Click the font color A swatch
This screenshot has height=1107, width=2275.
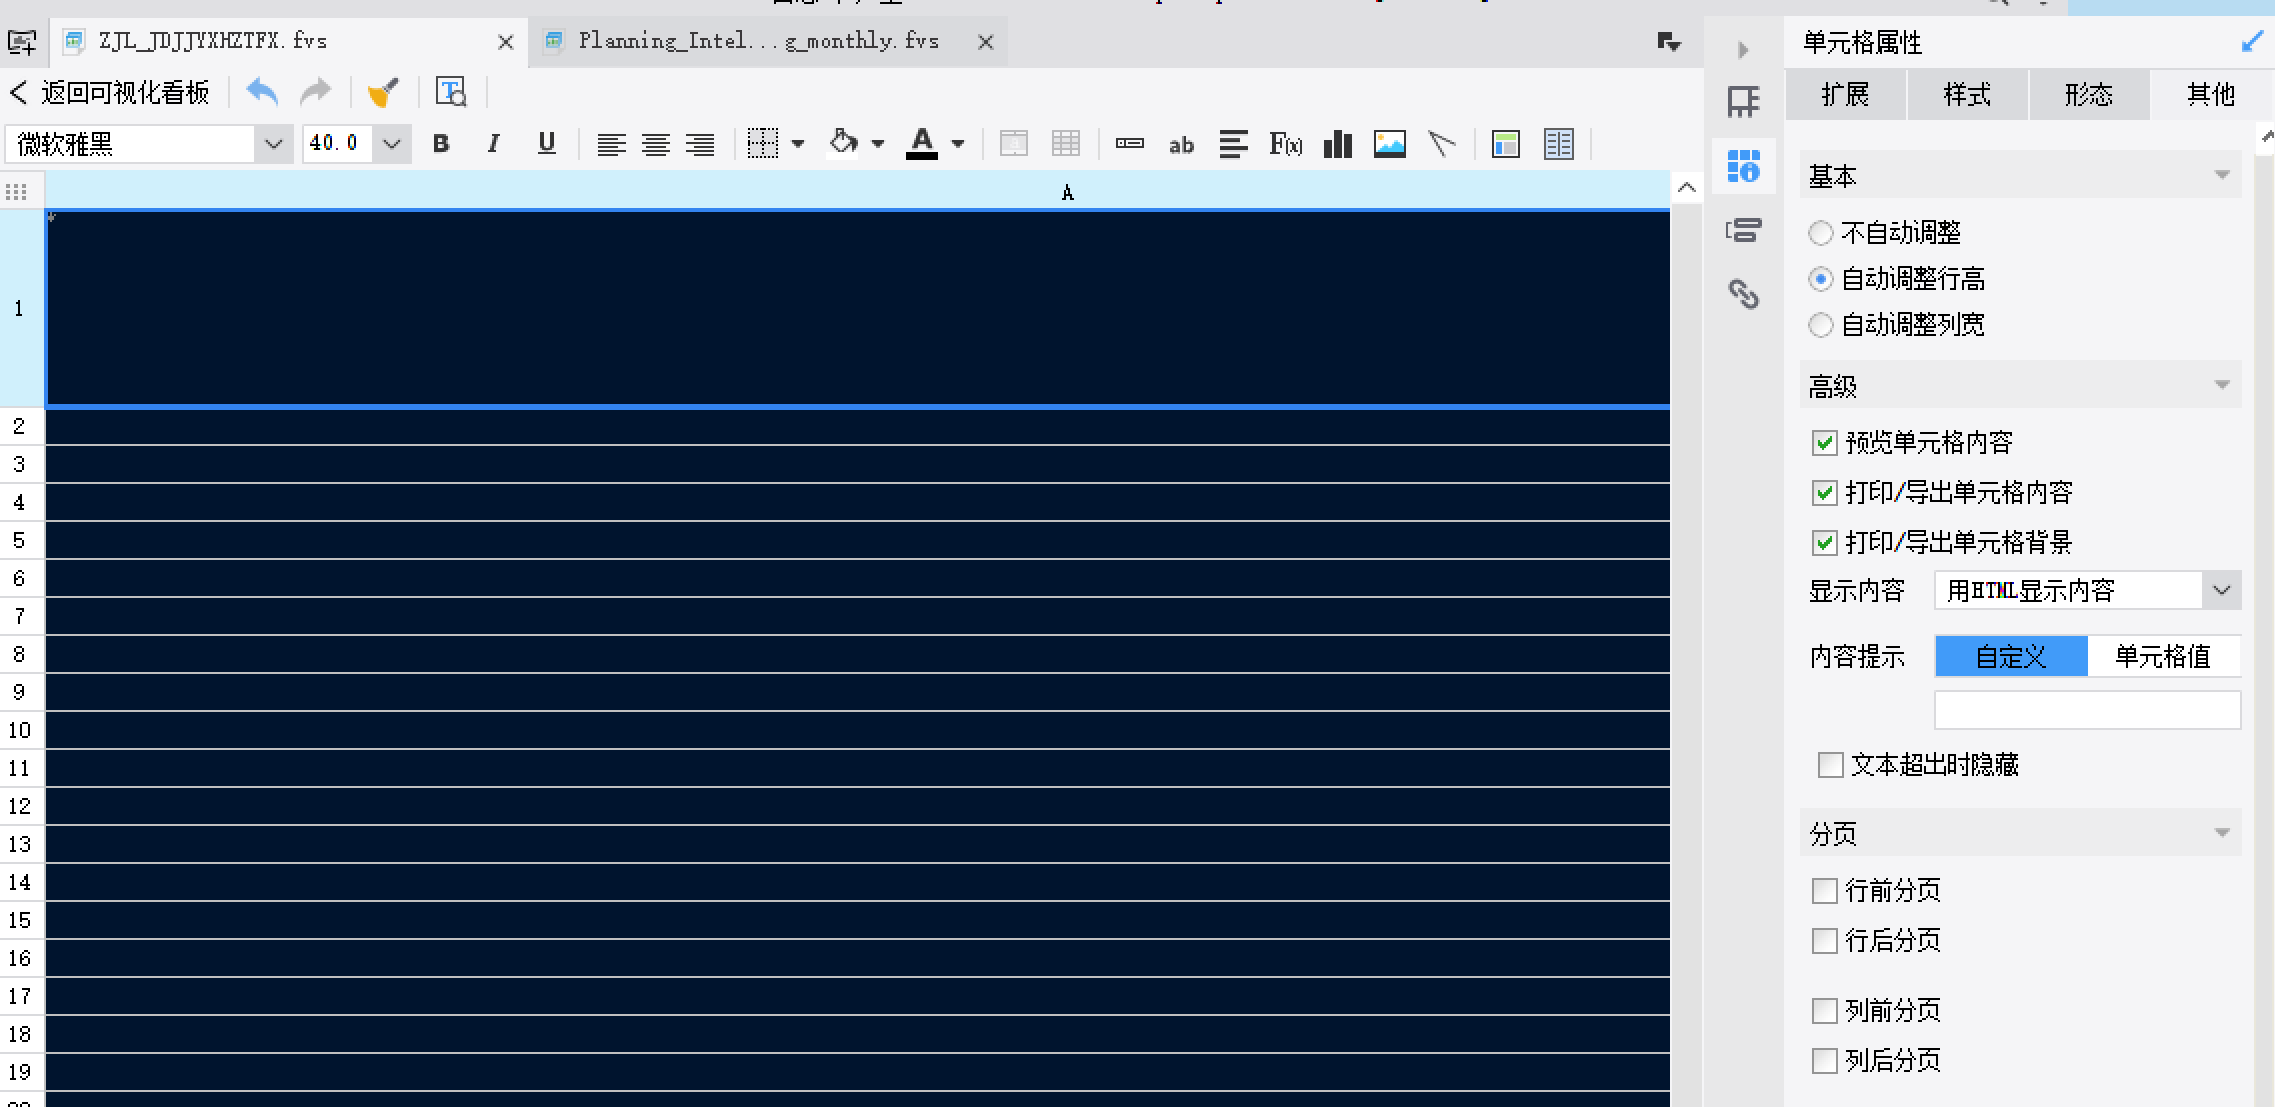pyautogui.click(x=922, y=144)
